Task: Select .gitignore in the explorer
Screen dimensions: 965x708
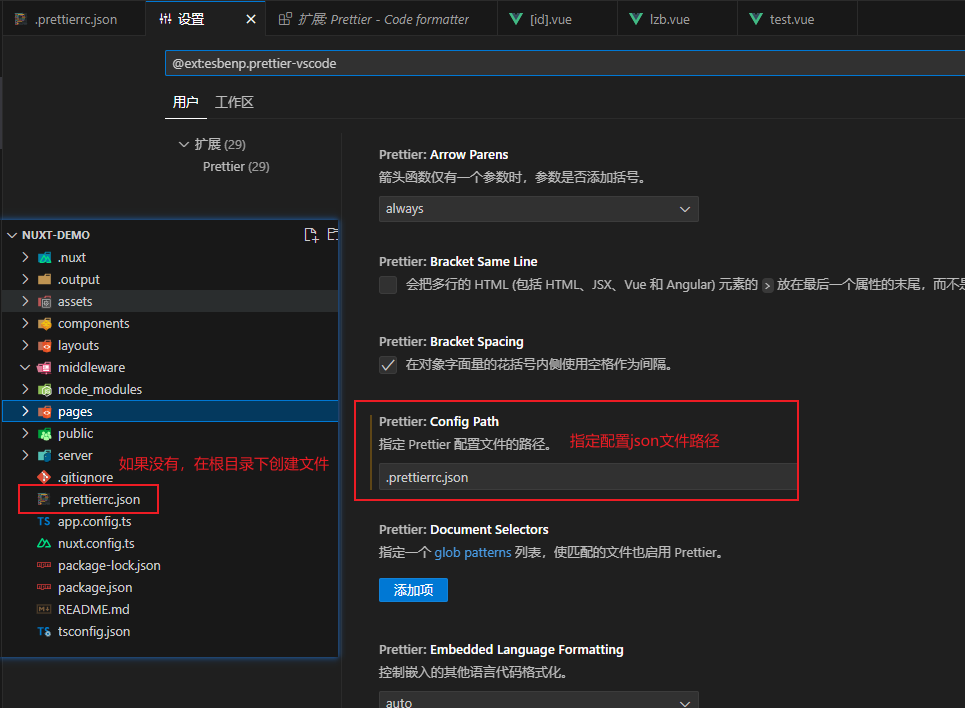Action: coord(85,478)
